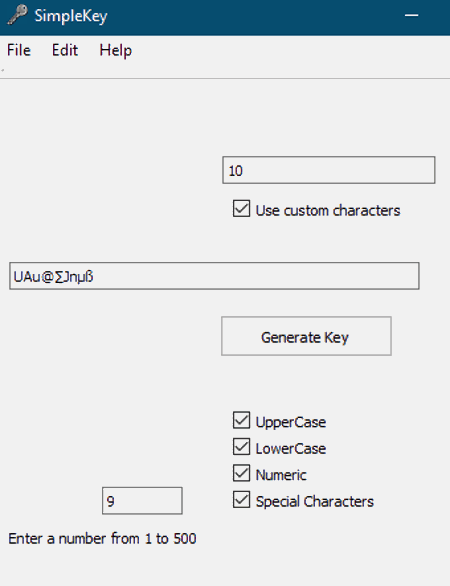Untick the Numeric checkbox box
The image size is (450, 586).
point(241,473)
